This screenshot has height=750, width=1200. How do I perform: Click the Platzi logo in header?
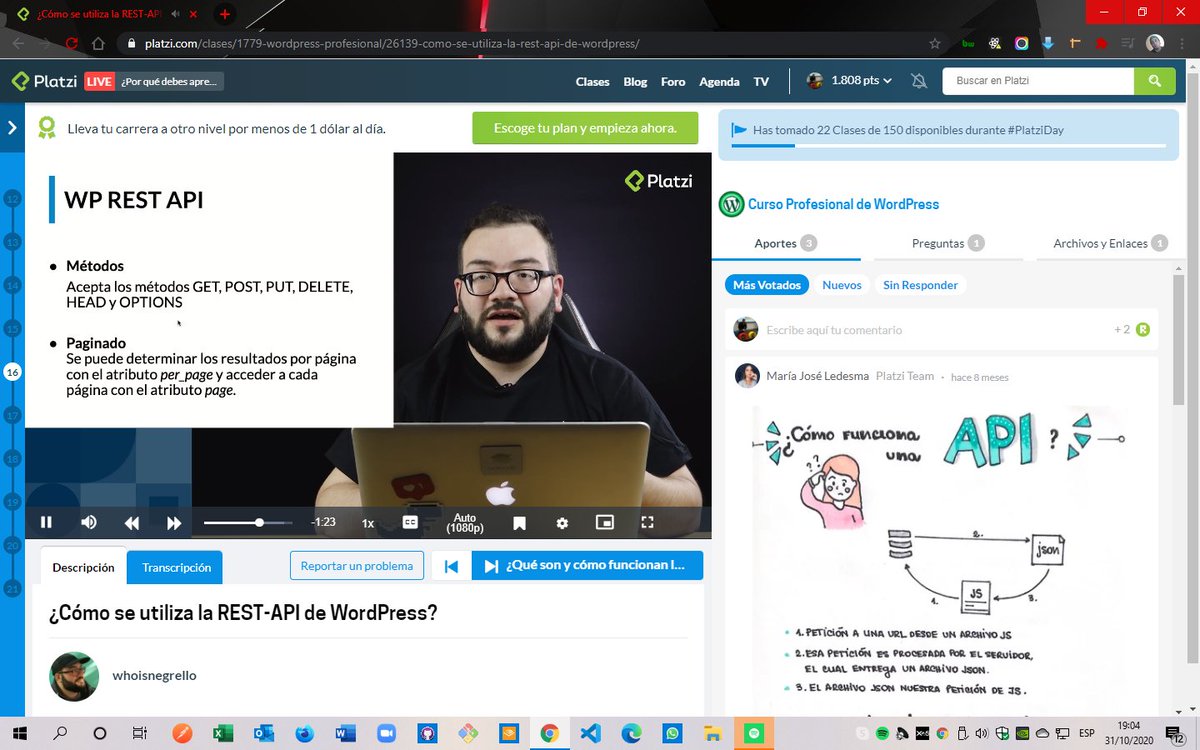(44, 81)
